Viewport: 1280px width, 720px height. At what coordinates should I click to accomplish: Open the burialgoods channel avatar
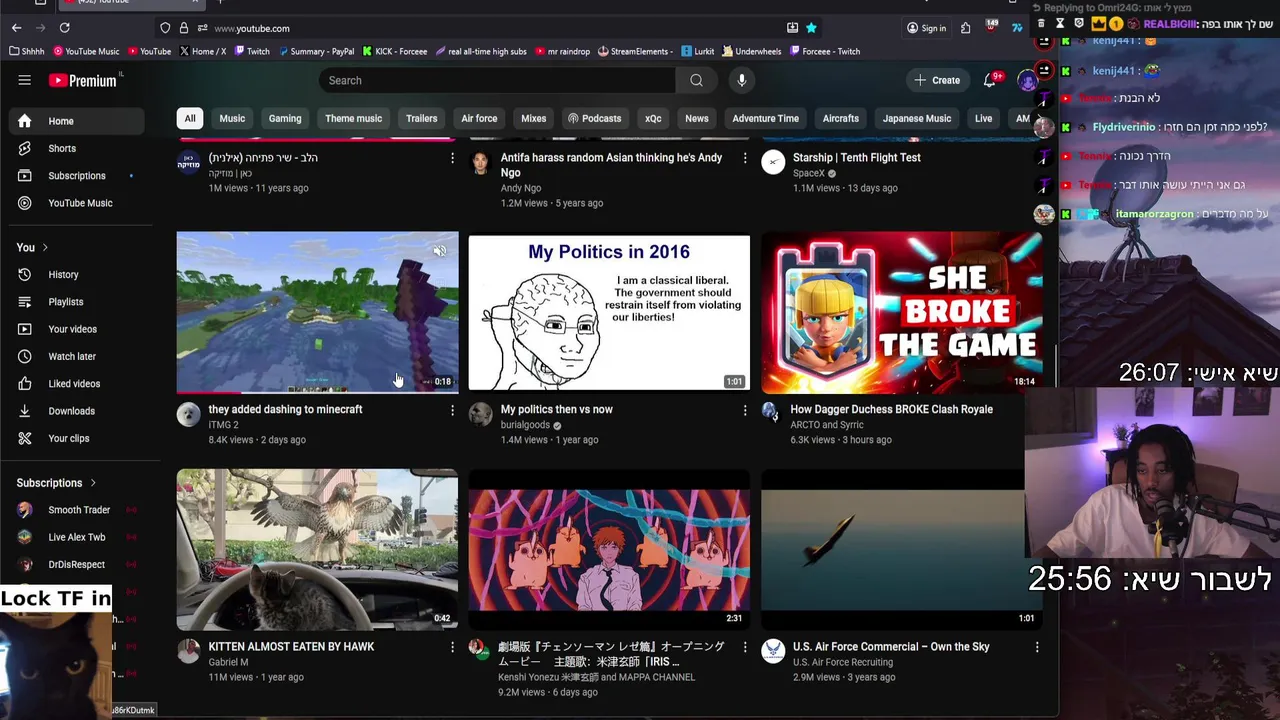point(481,415)
